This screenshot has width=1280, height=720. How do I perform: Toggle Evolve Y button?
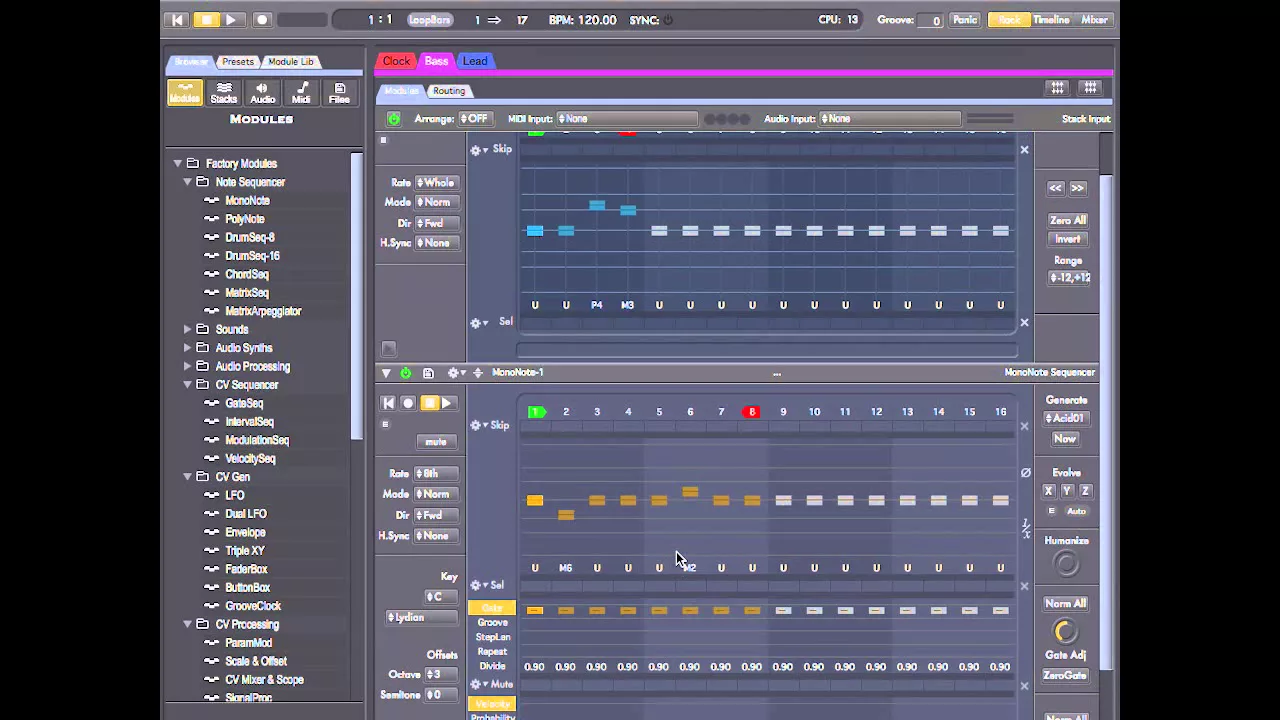click(x=1067, y=491)
